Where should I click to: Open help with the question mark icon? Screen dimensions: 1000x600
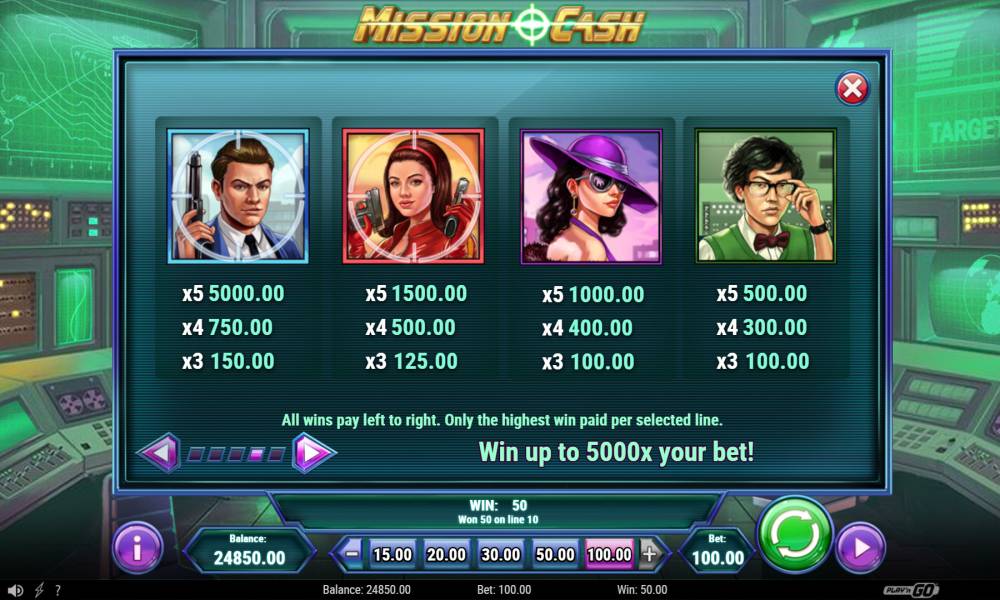click(58, 590)
